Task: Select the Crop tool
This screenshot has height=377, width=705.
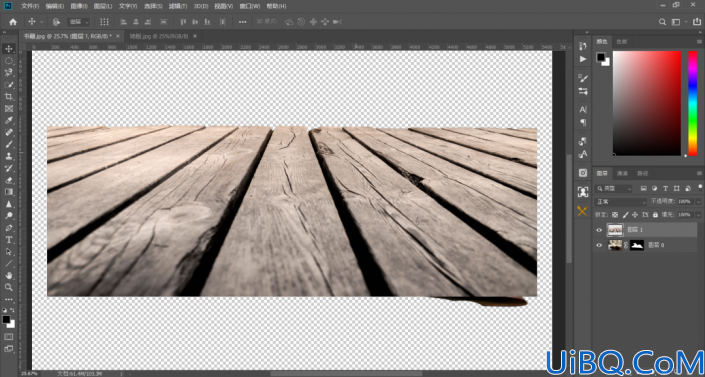Action: coord(9,96)
